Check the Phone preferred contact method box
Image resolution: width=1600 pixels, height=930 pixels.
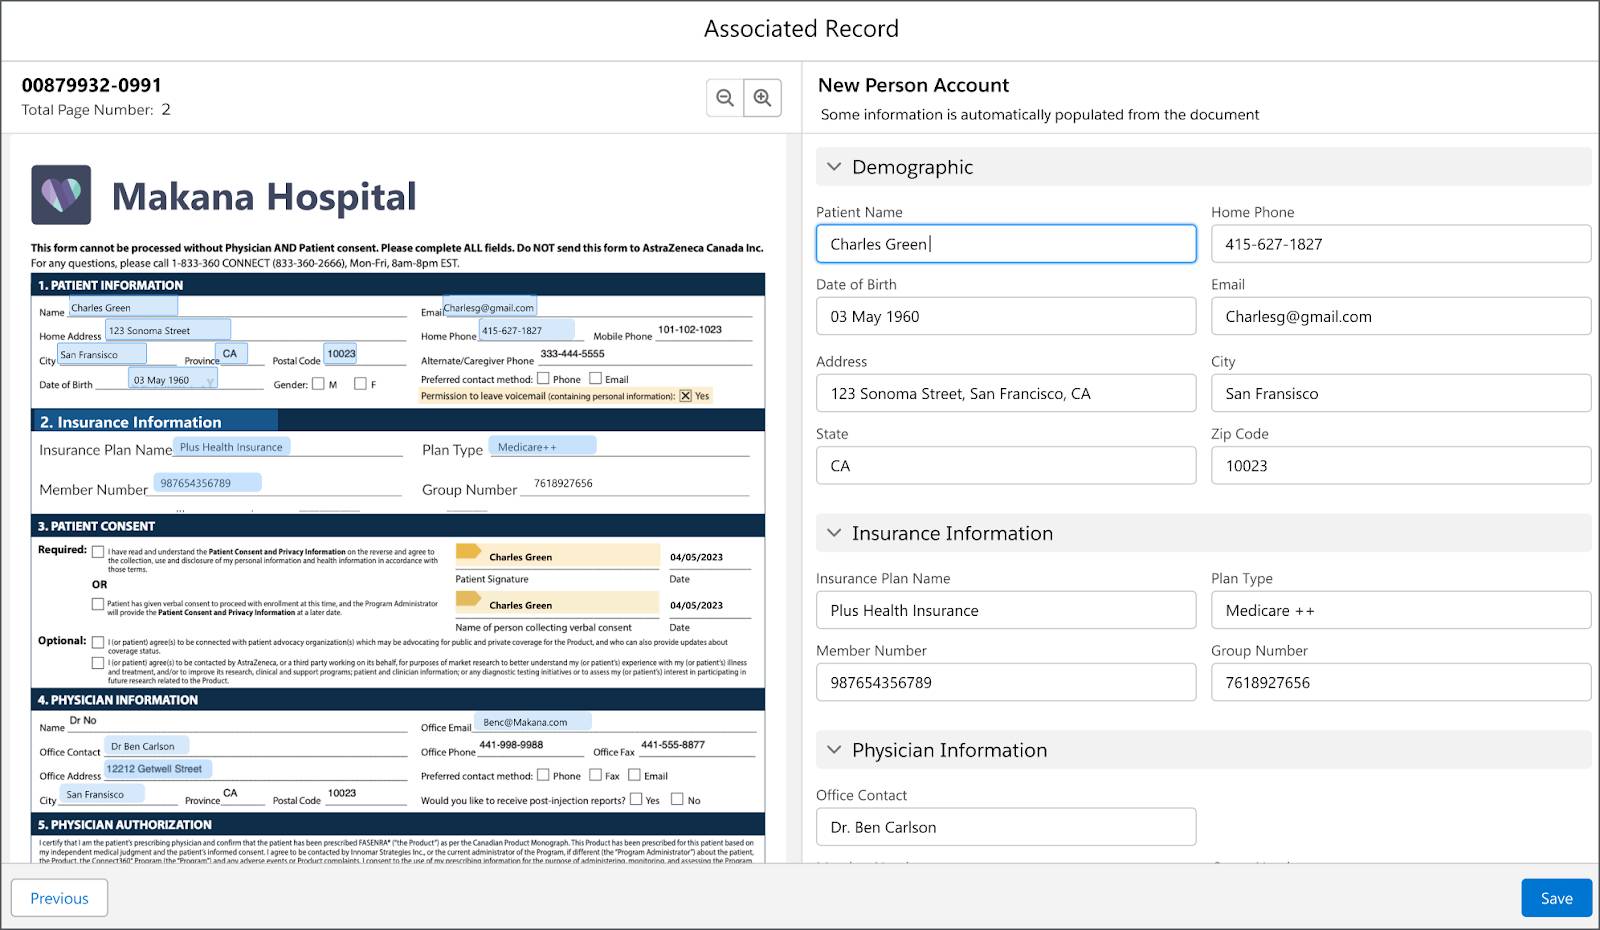[x=543, y=378]
